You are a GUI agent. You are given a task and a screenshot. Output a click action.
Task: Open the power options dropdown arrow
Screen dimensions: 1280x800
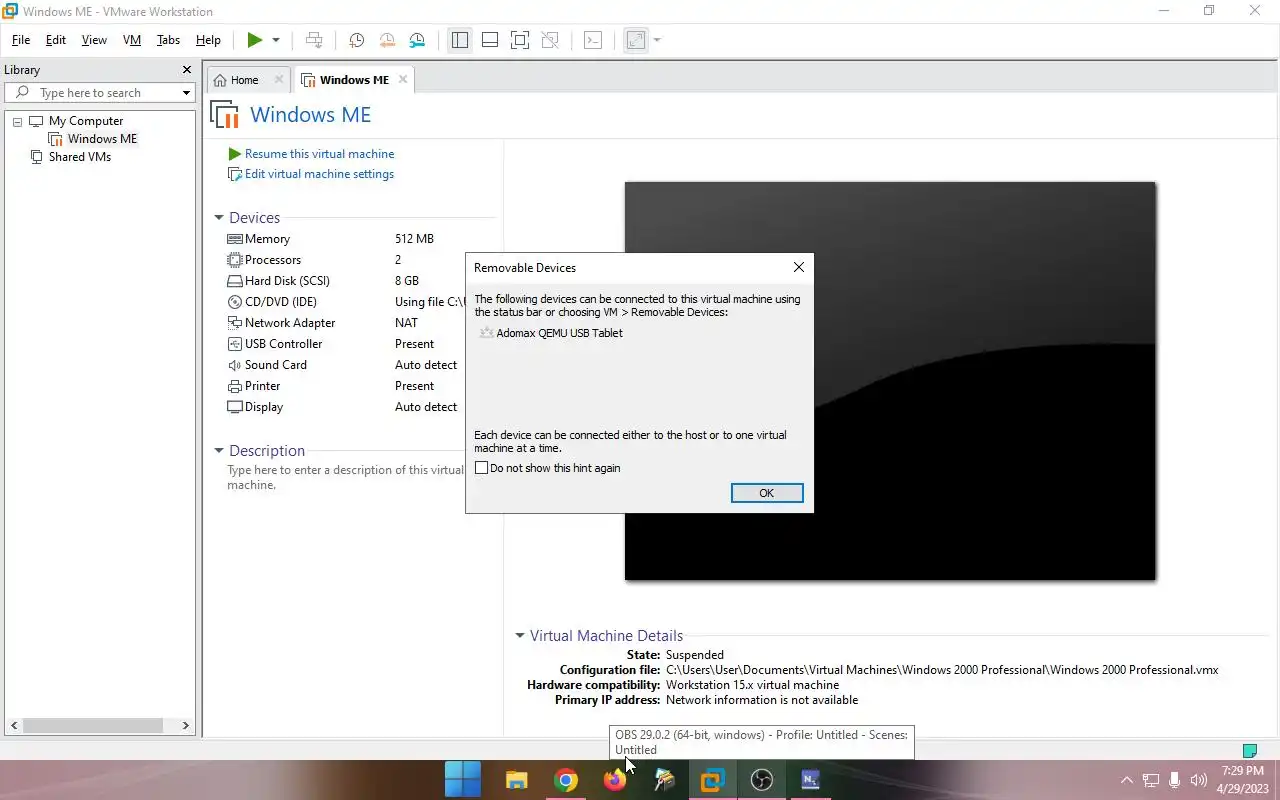[x=276, y=40]
